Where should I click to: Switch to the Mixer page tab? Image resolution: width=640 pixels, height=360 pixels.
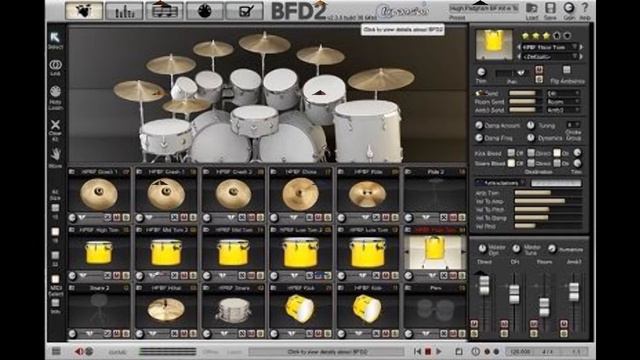click(x=124, y=10)
